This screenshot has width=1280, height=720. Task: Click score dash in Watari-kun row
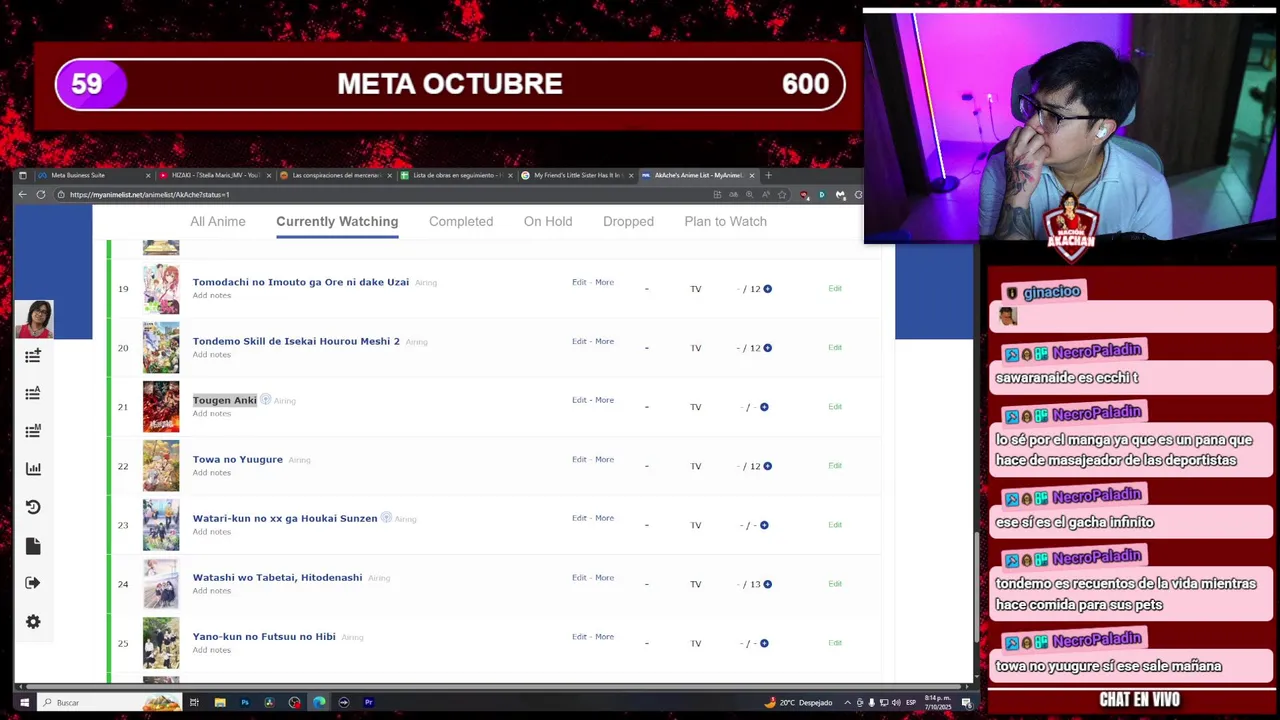[x=647, y=525]
